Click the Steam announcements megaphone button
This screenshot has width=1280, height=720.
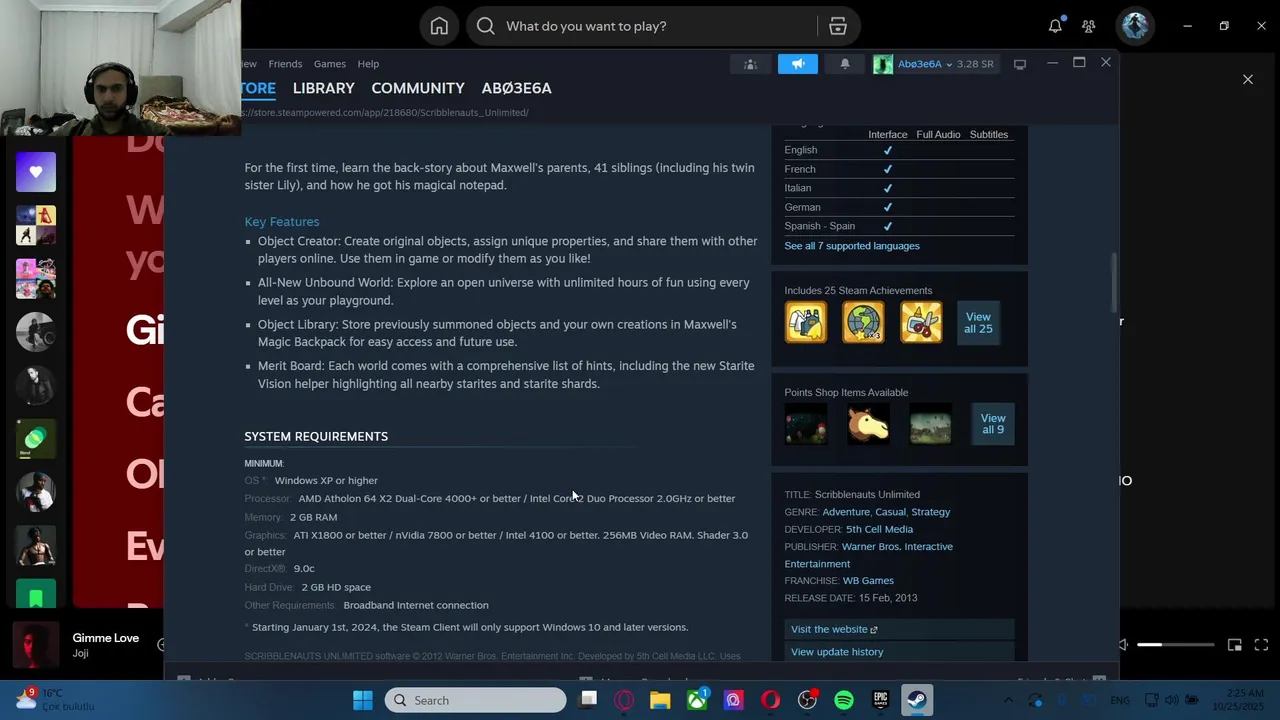tap(798, 64)
